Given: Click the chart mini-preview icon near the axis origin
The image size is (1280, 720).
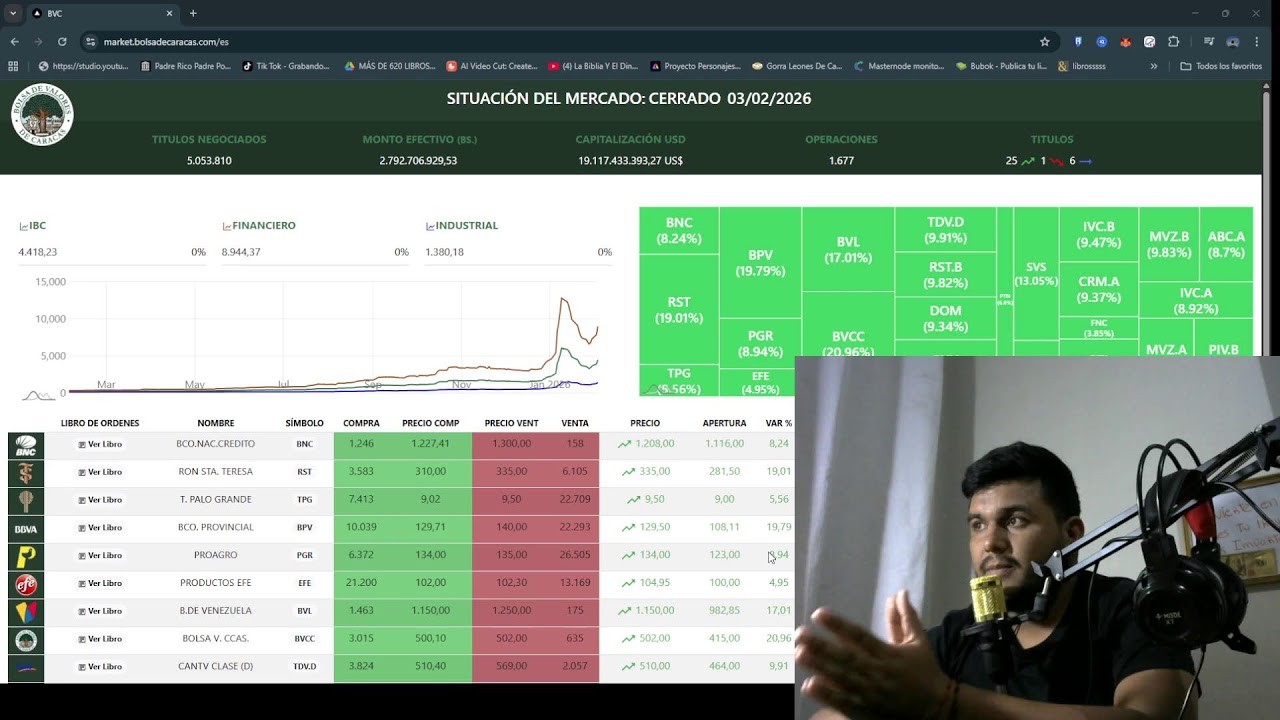Looking at the screenshot, I should coord(38,395).
